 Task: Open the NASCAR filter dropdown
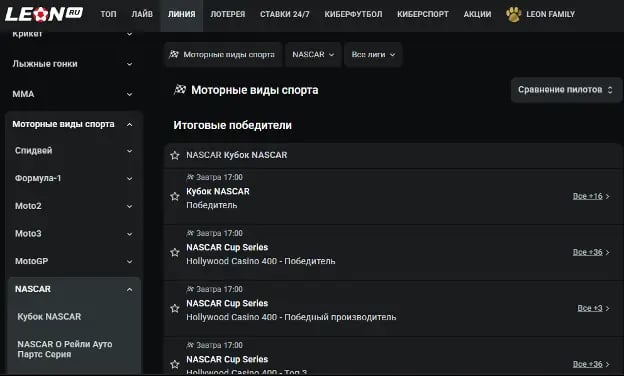coord(313,55)
